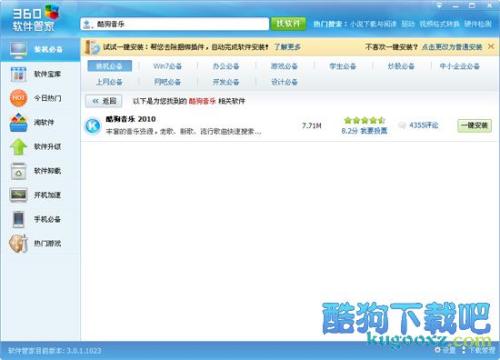Viewport: 500px width, 360px height.
Task: Select the 炒股必备 category tab
Action: click(401, 66)
